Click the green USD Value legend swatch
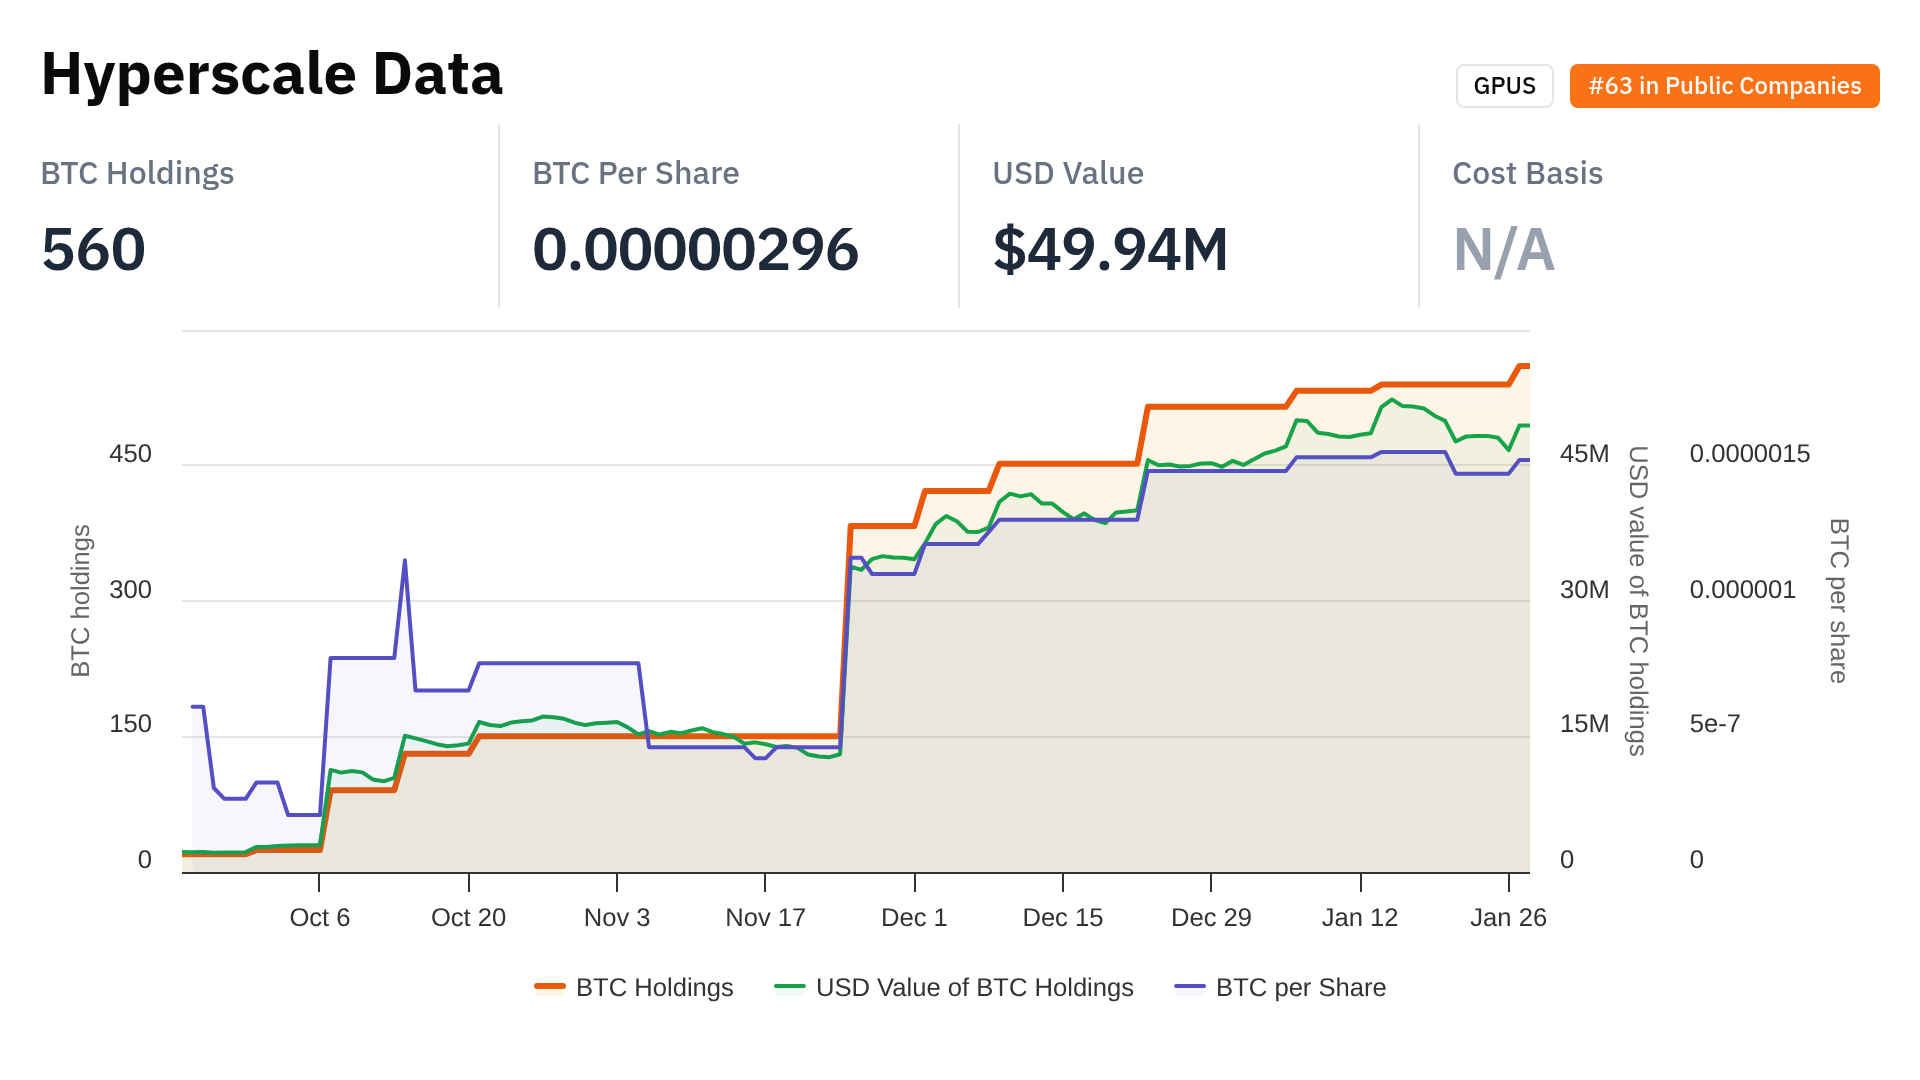Viewport: 1920px width, 1080px height. (790, 987)
